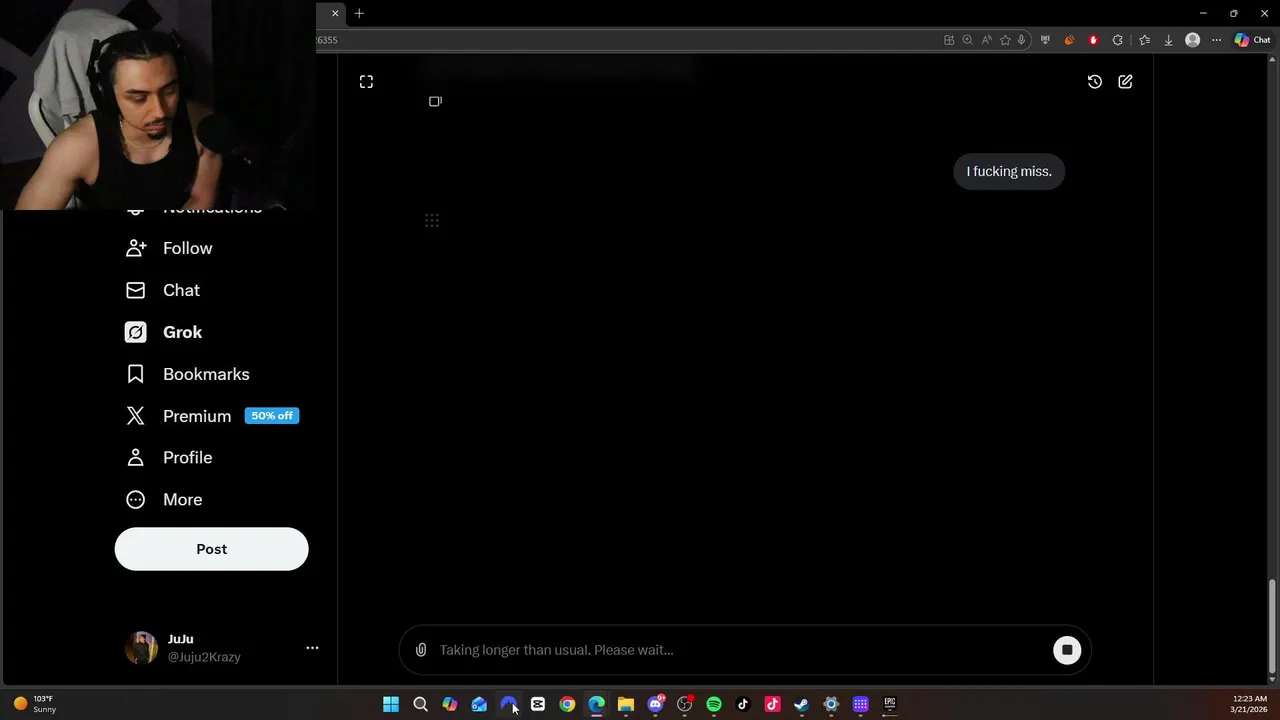Launch Copilot from the taskbar

[x=450, y=704]
